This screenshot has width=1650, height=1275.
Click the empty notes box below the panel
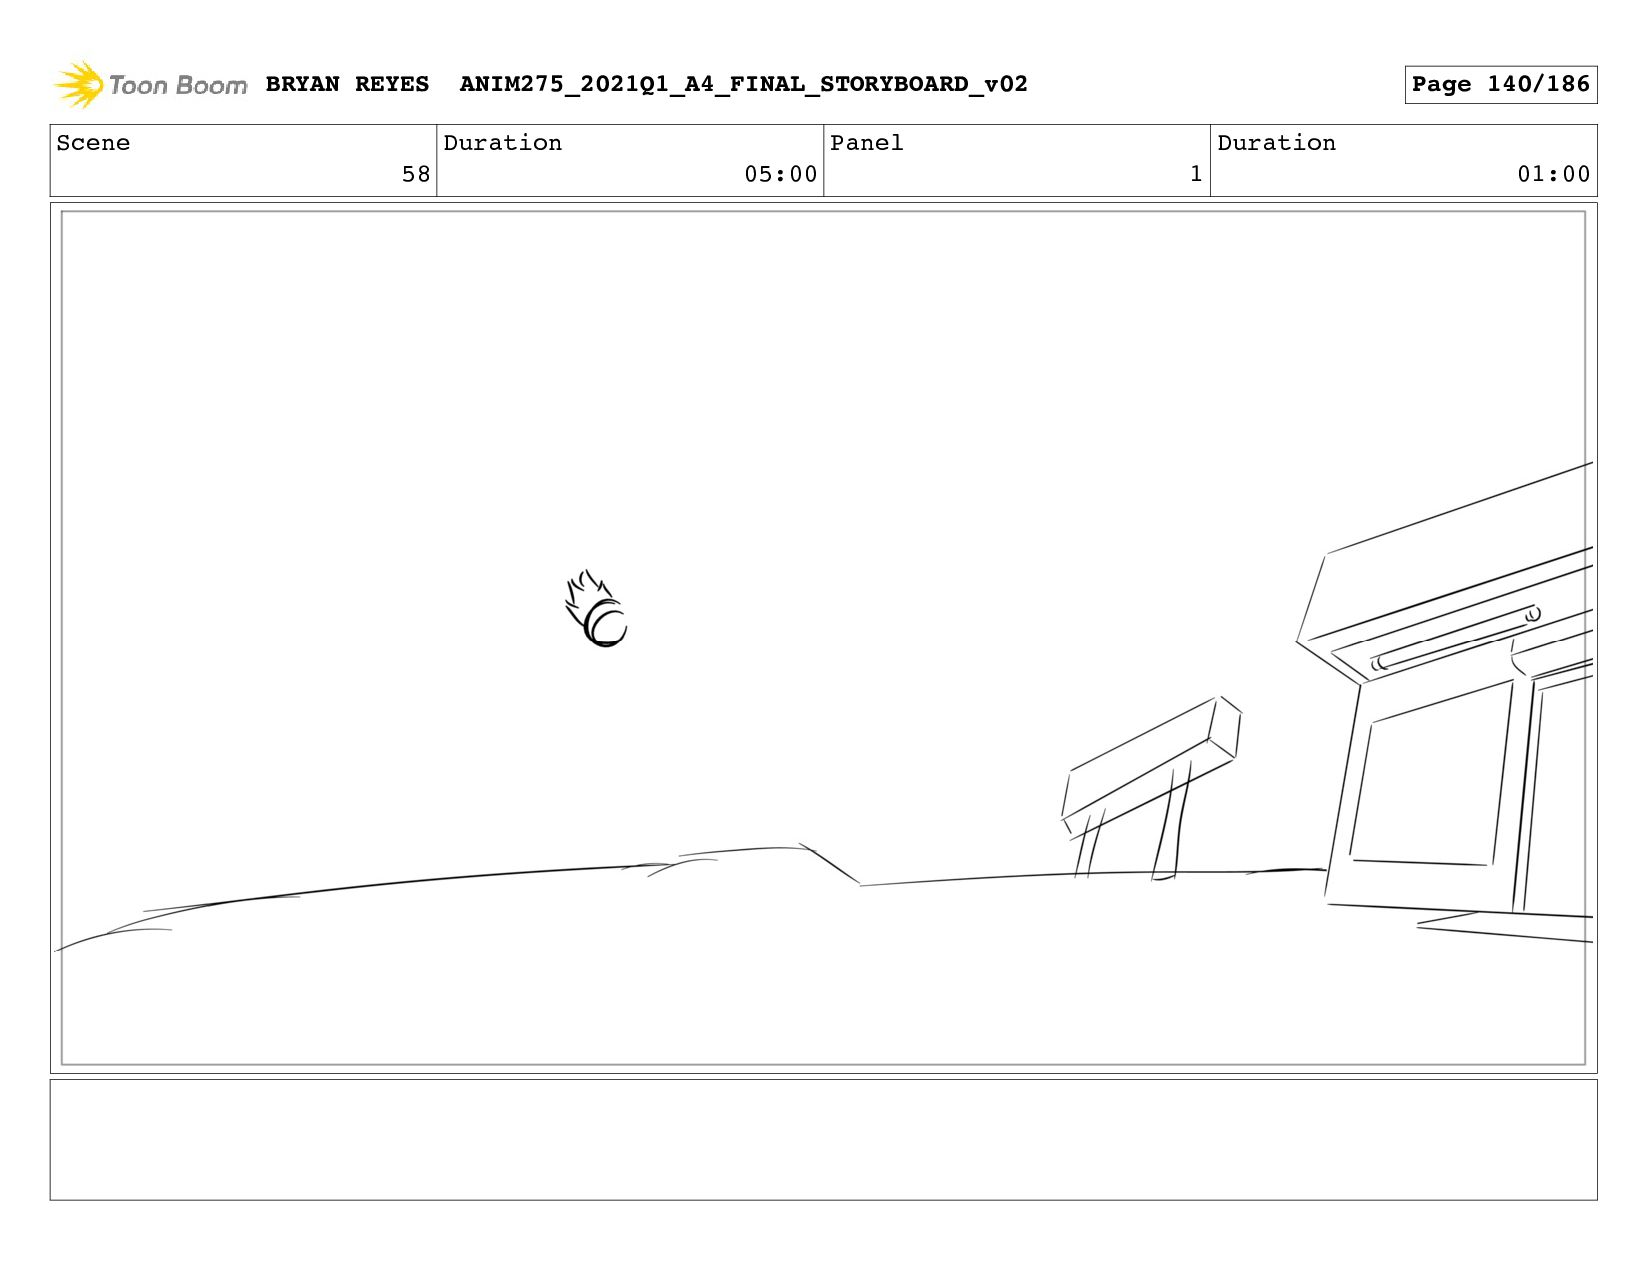tap(823, 1139)
